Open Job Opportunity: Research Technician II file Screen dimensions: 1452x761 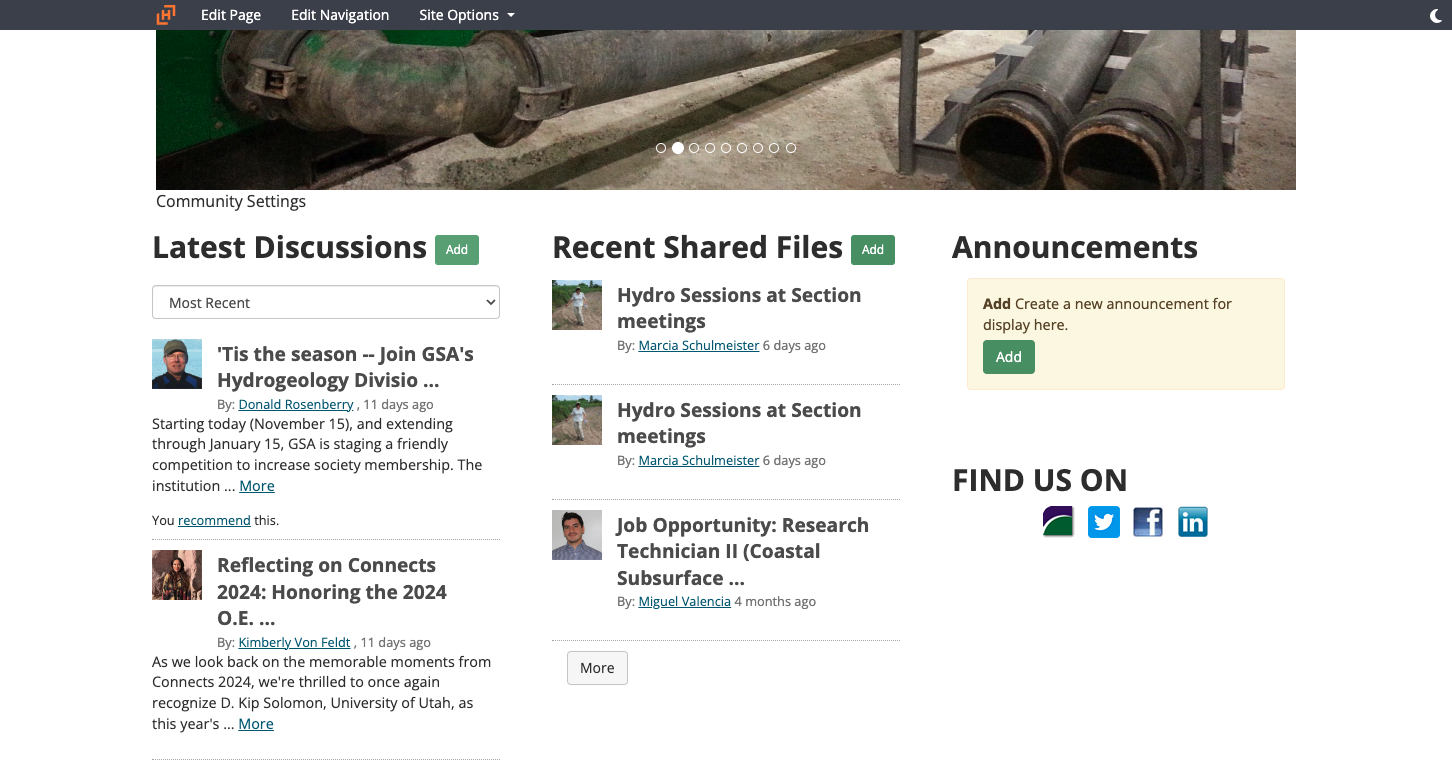pyautogui.click(x=743, y=551)
